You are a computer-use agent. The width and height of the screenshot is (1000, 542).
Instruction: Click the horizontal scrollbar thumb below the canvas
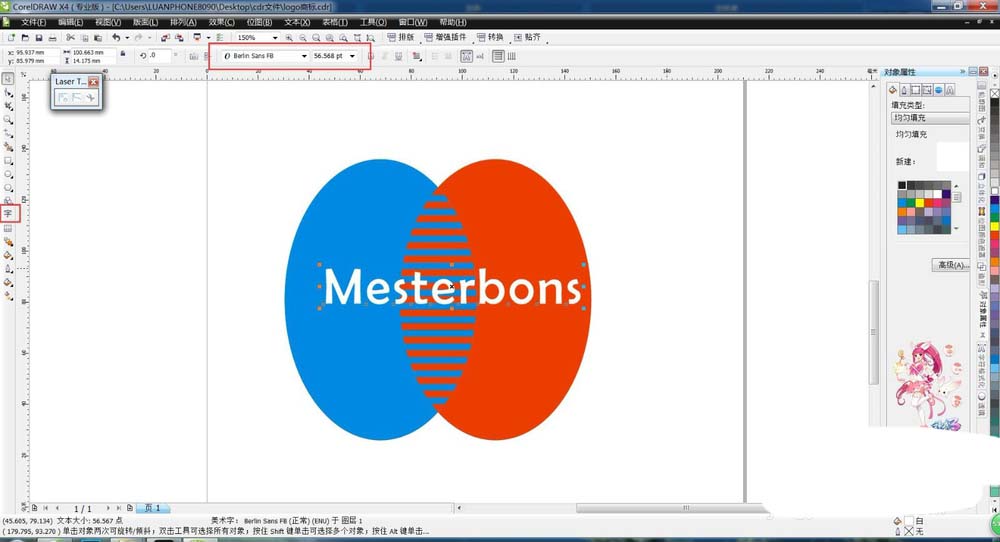coord(670,508)
